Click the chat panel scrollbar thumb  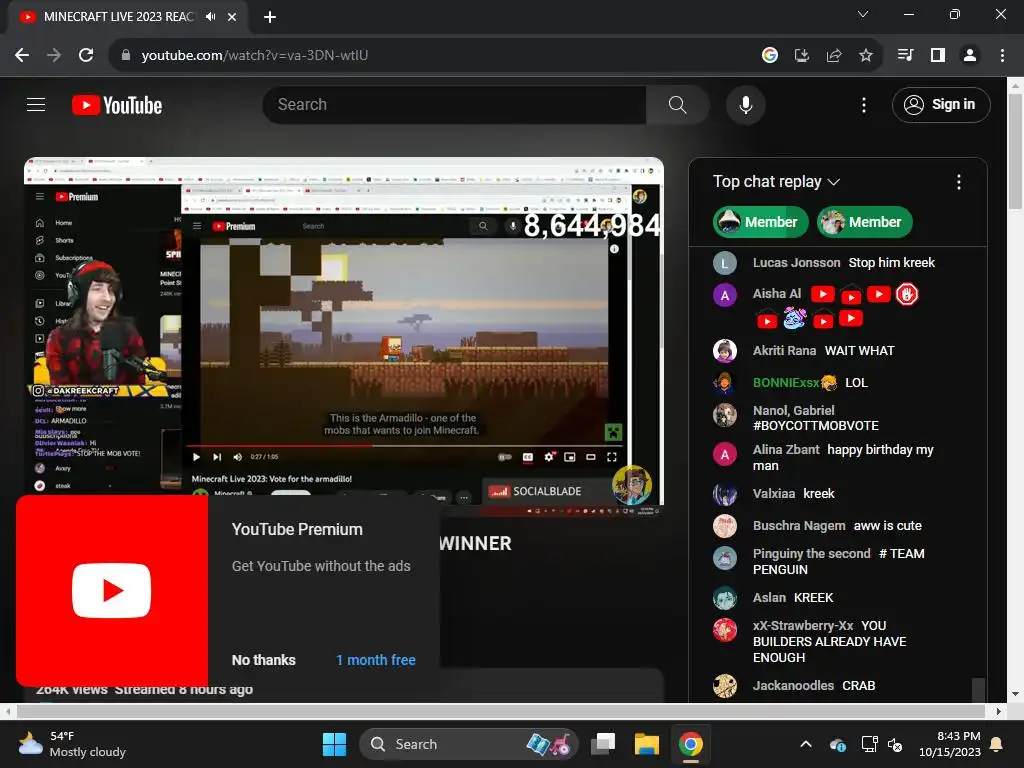(978, 690)
